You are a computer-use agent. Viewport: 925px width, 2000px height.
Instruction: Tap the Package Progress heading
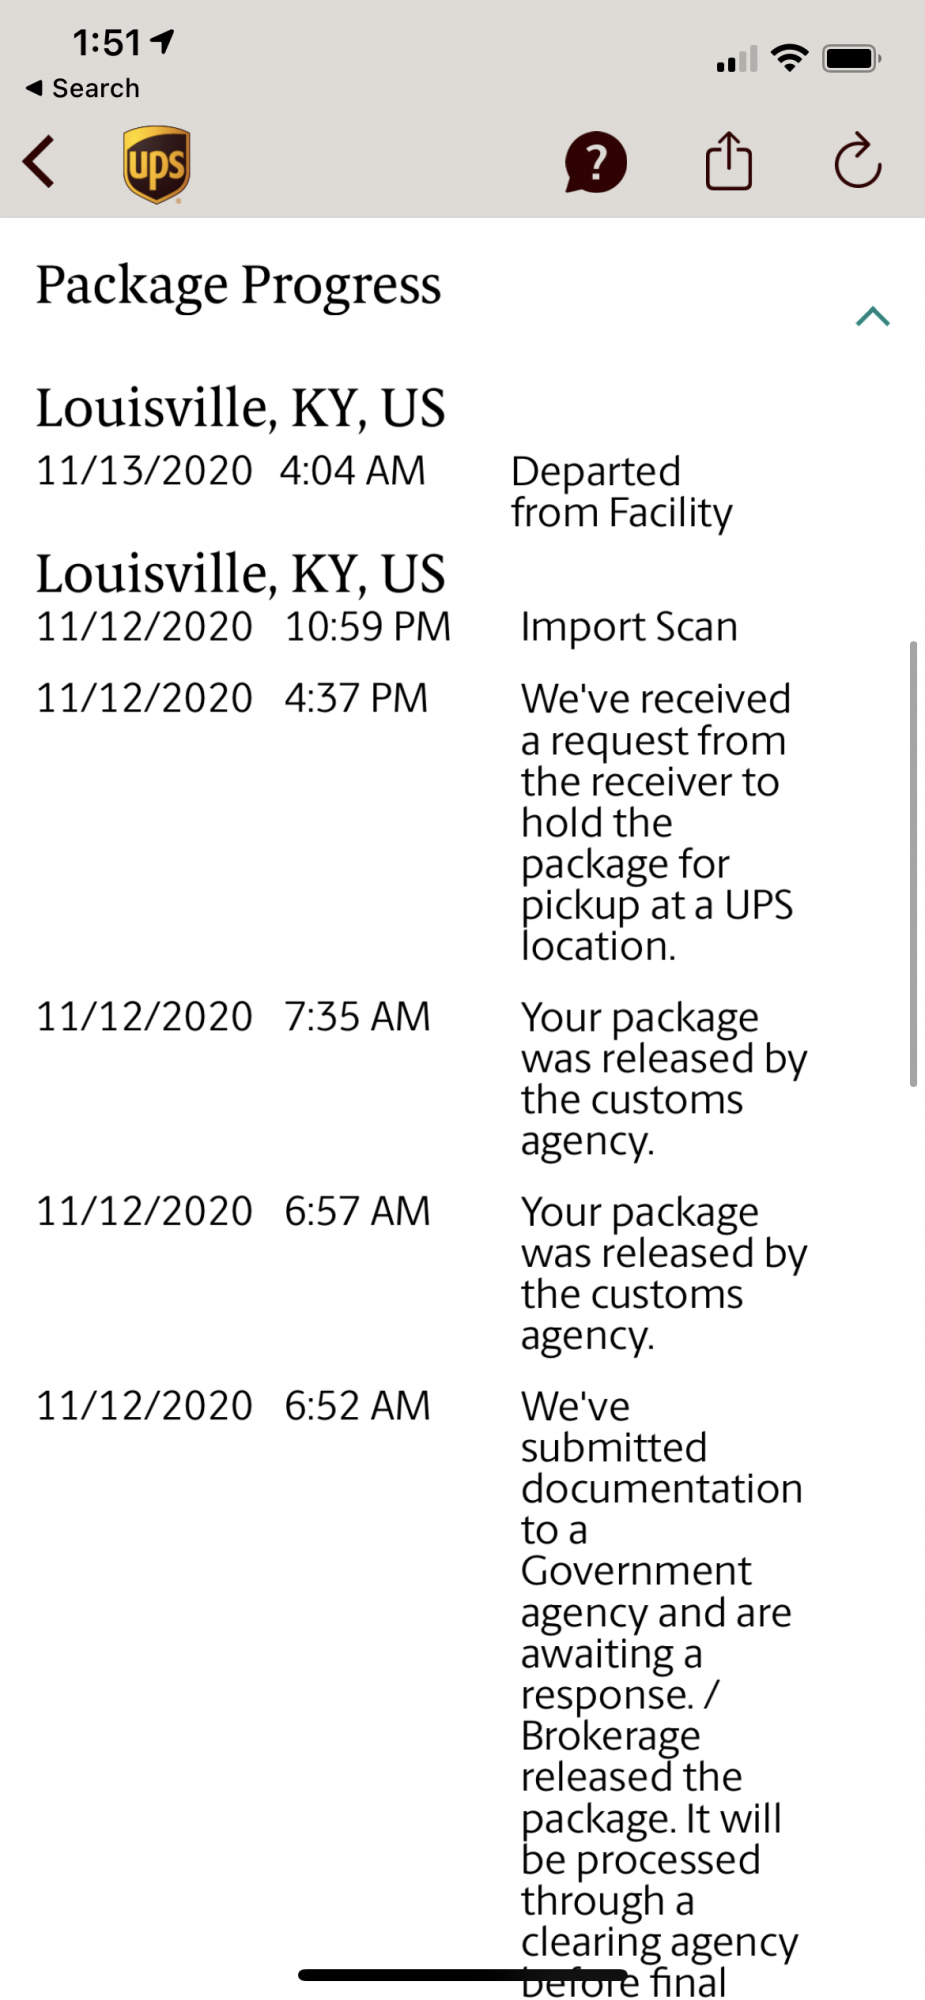pyautogui.click(x=239, y=285)
